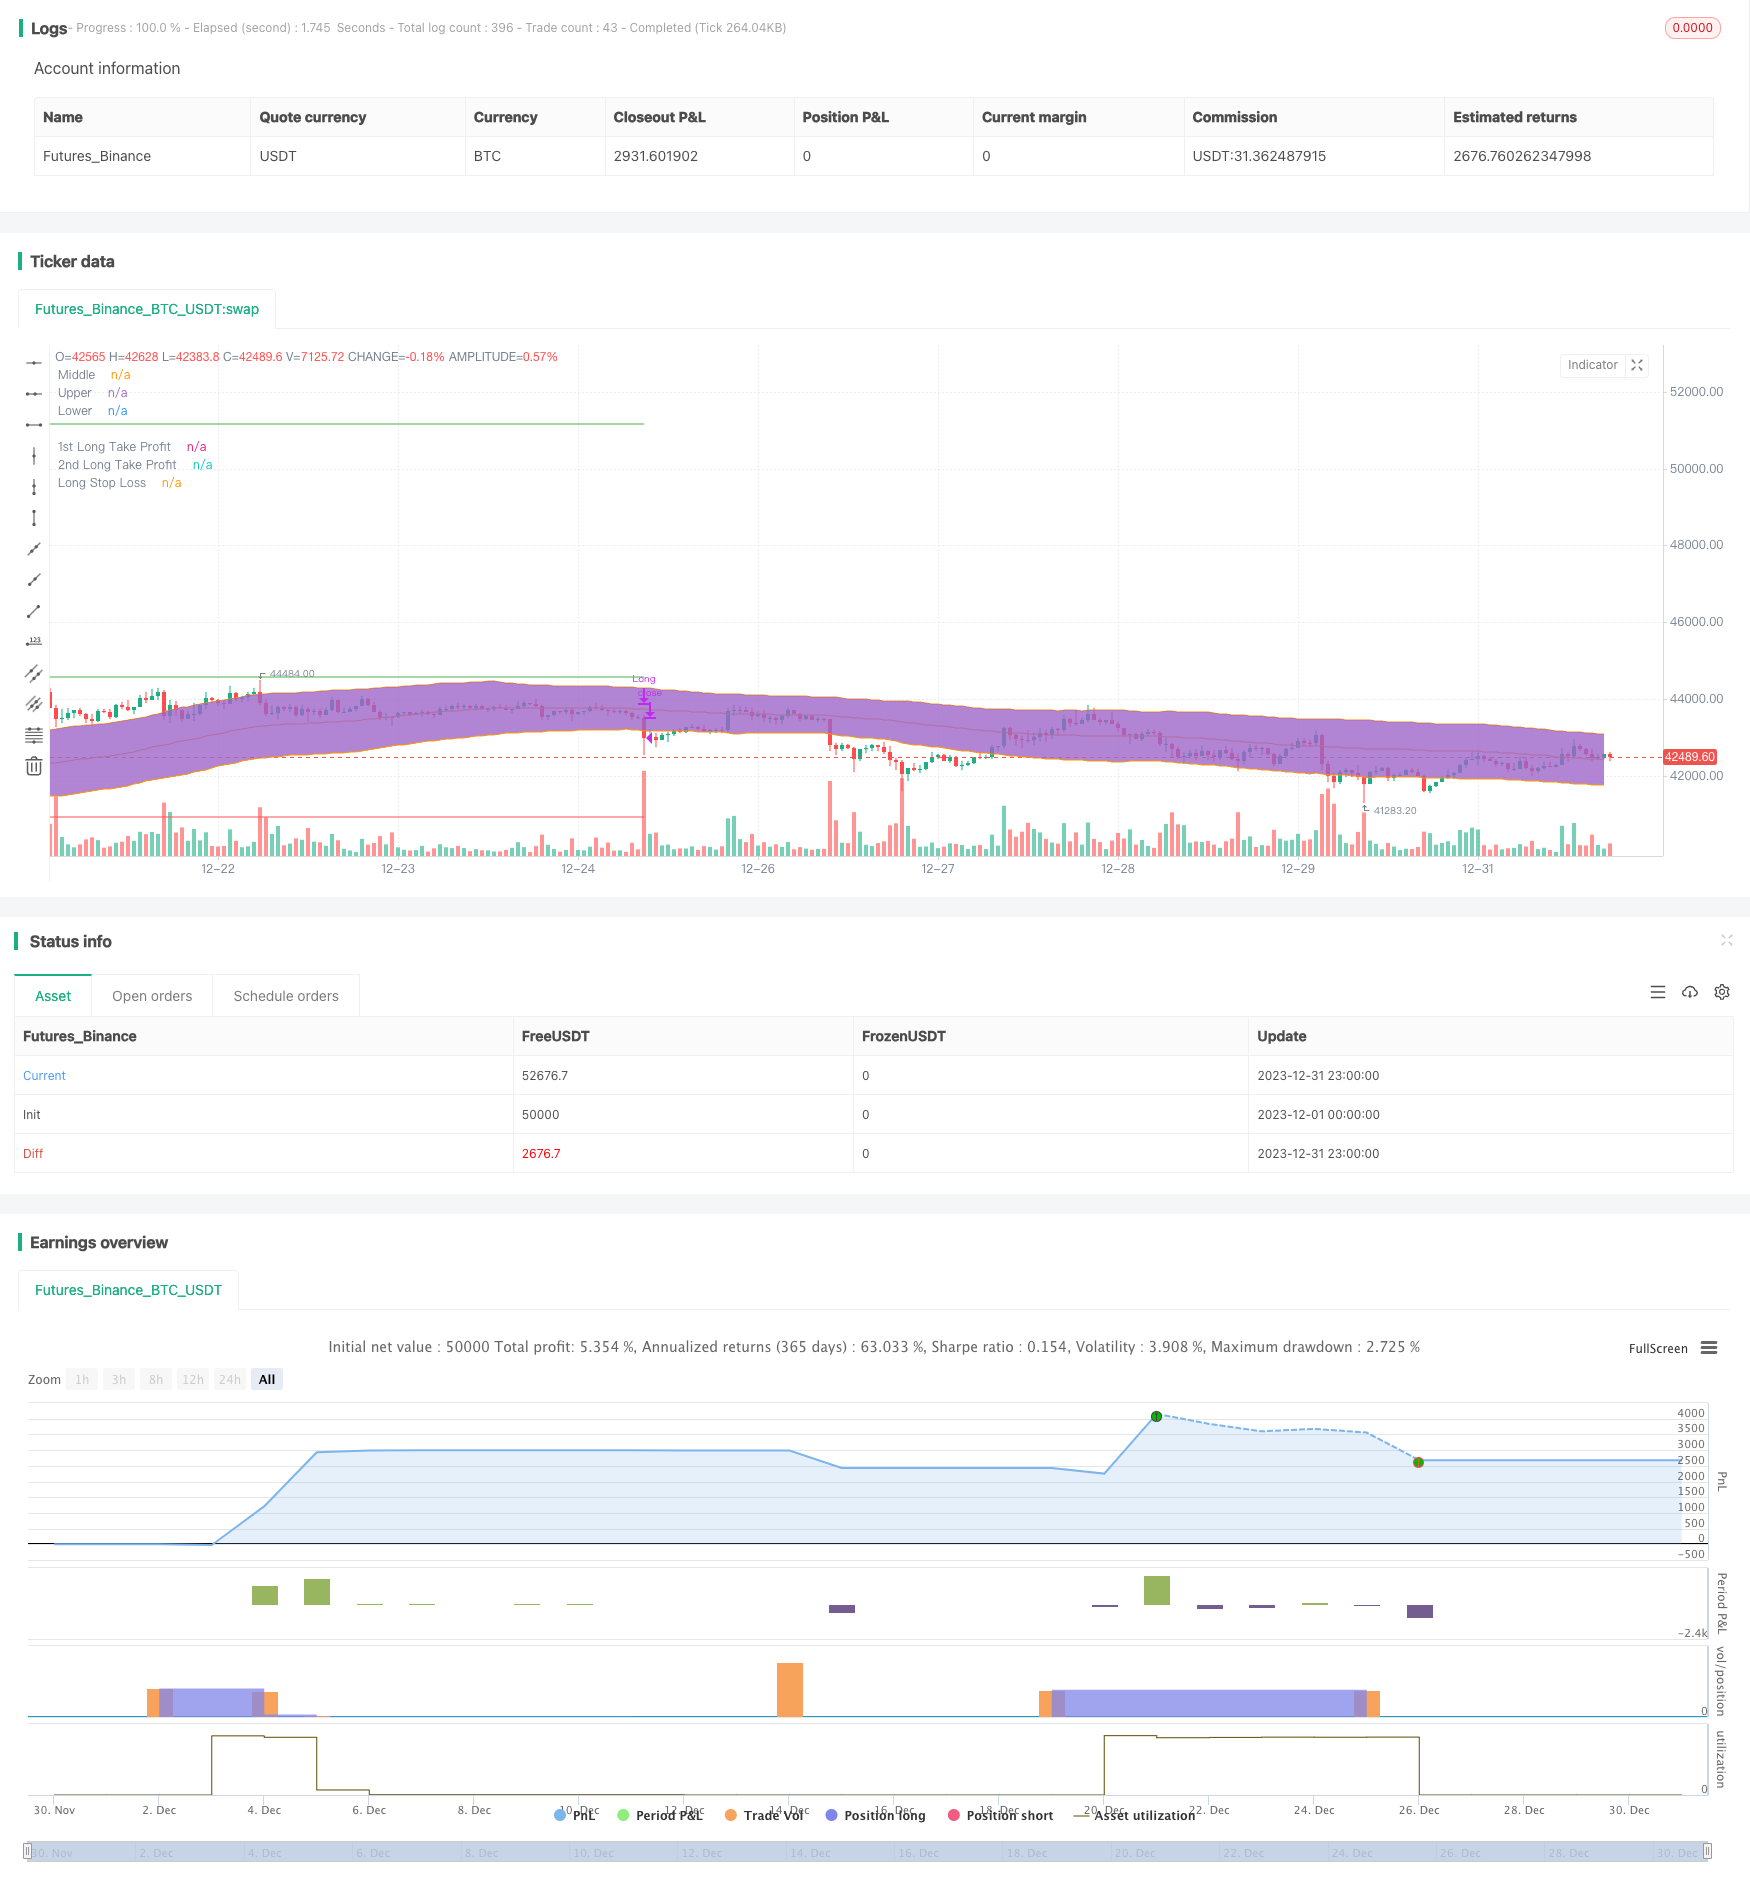
Task: Switch to the Open orders tab
Action: (152, 996)
